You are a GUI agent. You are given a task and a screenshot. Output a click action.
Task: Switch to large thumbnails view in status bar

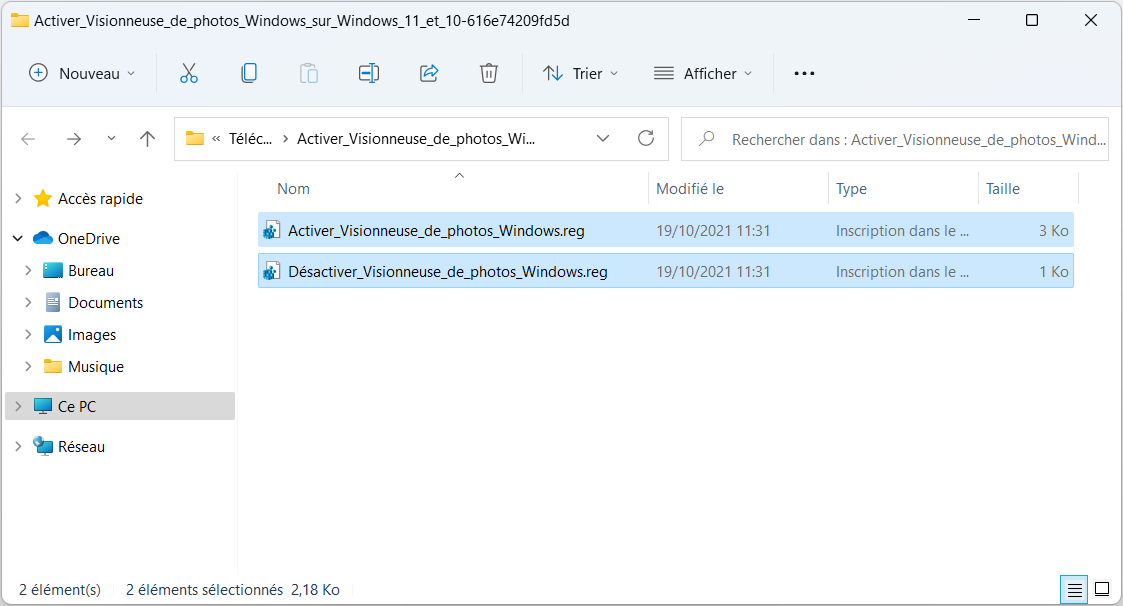(x=1102, y=590)
